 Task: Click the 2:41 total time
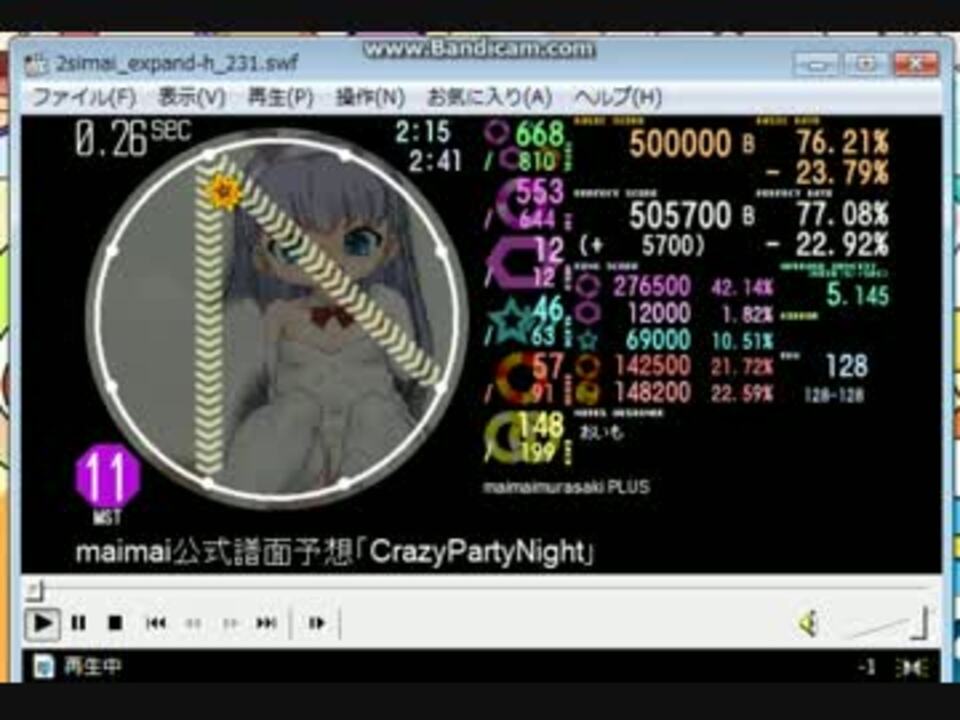click(x=435, y=161)
